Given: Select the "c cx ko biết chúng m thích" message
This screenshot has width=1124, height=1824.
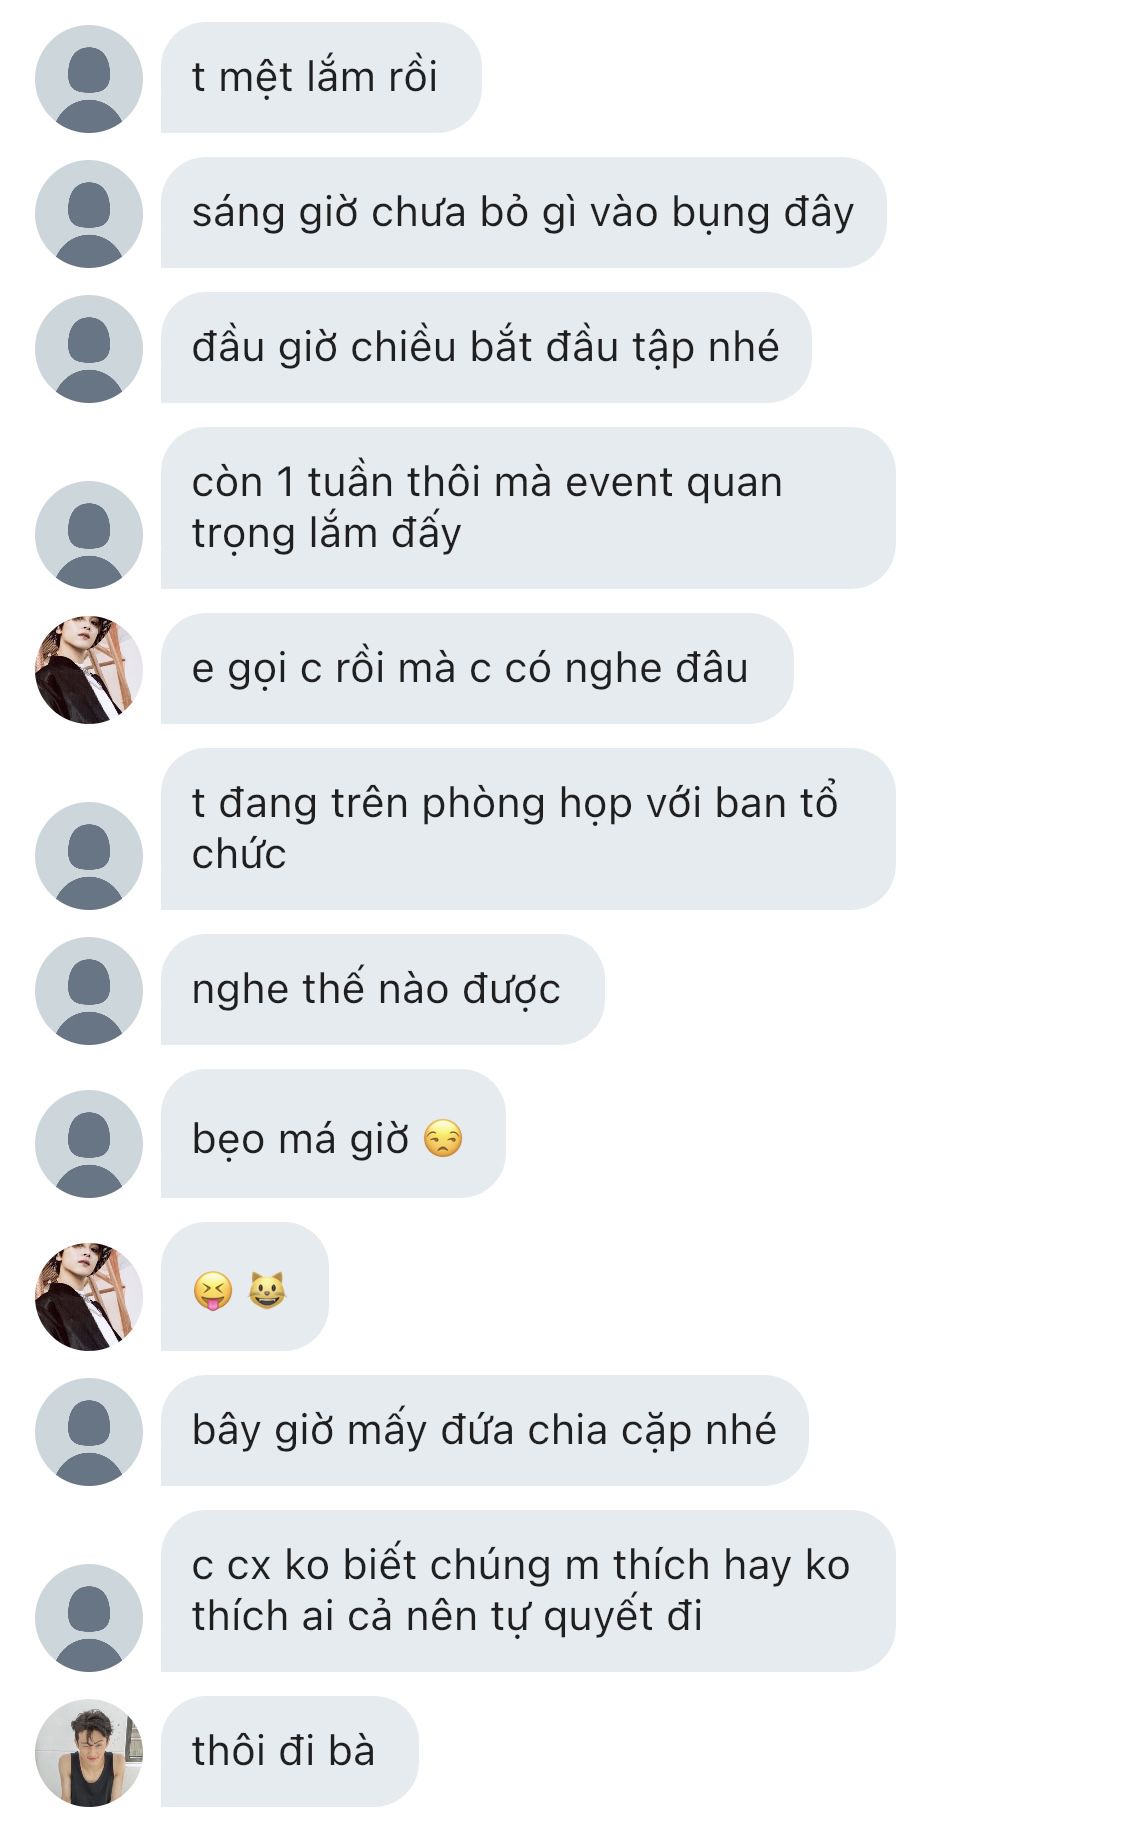Looking at the screenshot, I should point(528,1591).
